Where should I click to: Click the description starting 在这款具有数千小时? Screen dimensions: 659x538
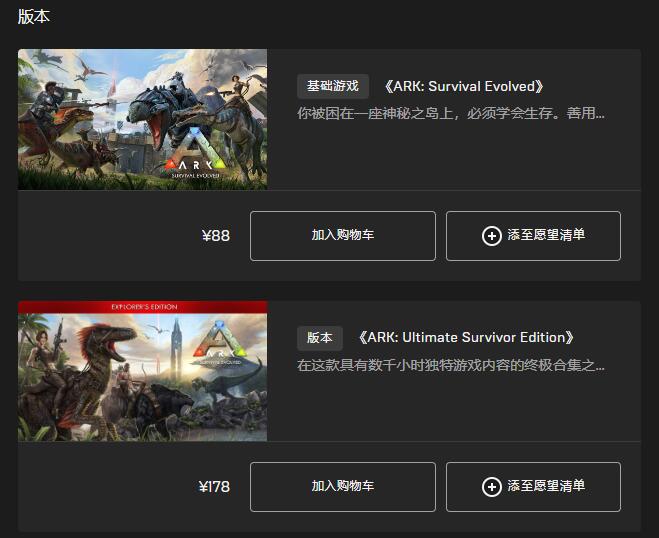(x=451, y=365)
